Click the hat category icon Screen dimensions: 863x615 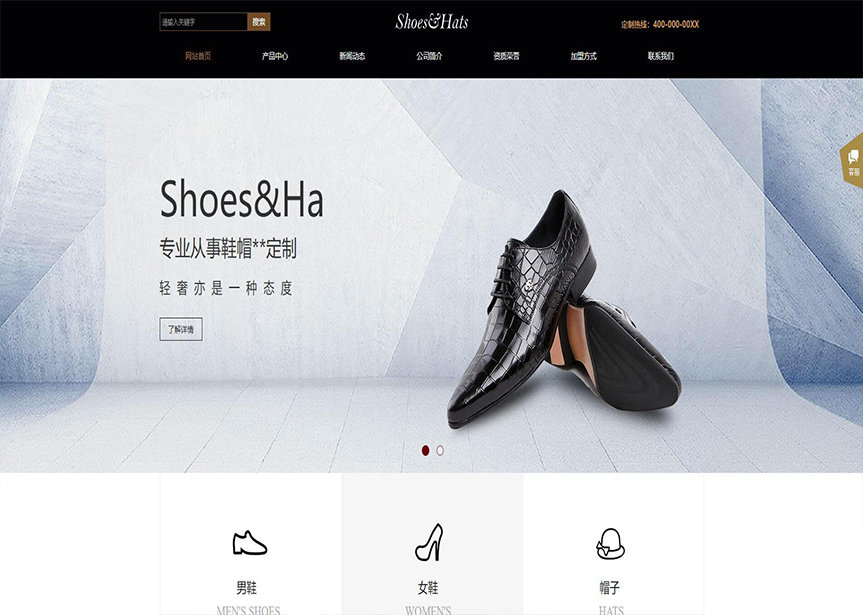point(610,543)
